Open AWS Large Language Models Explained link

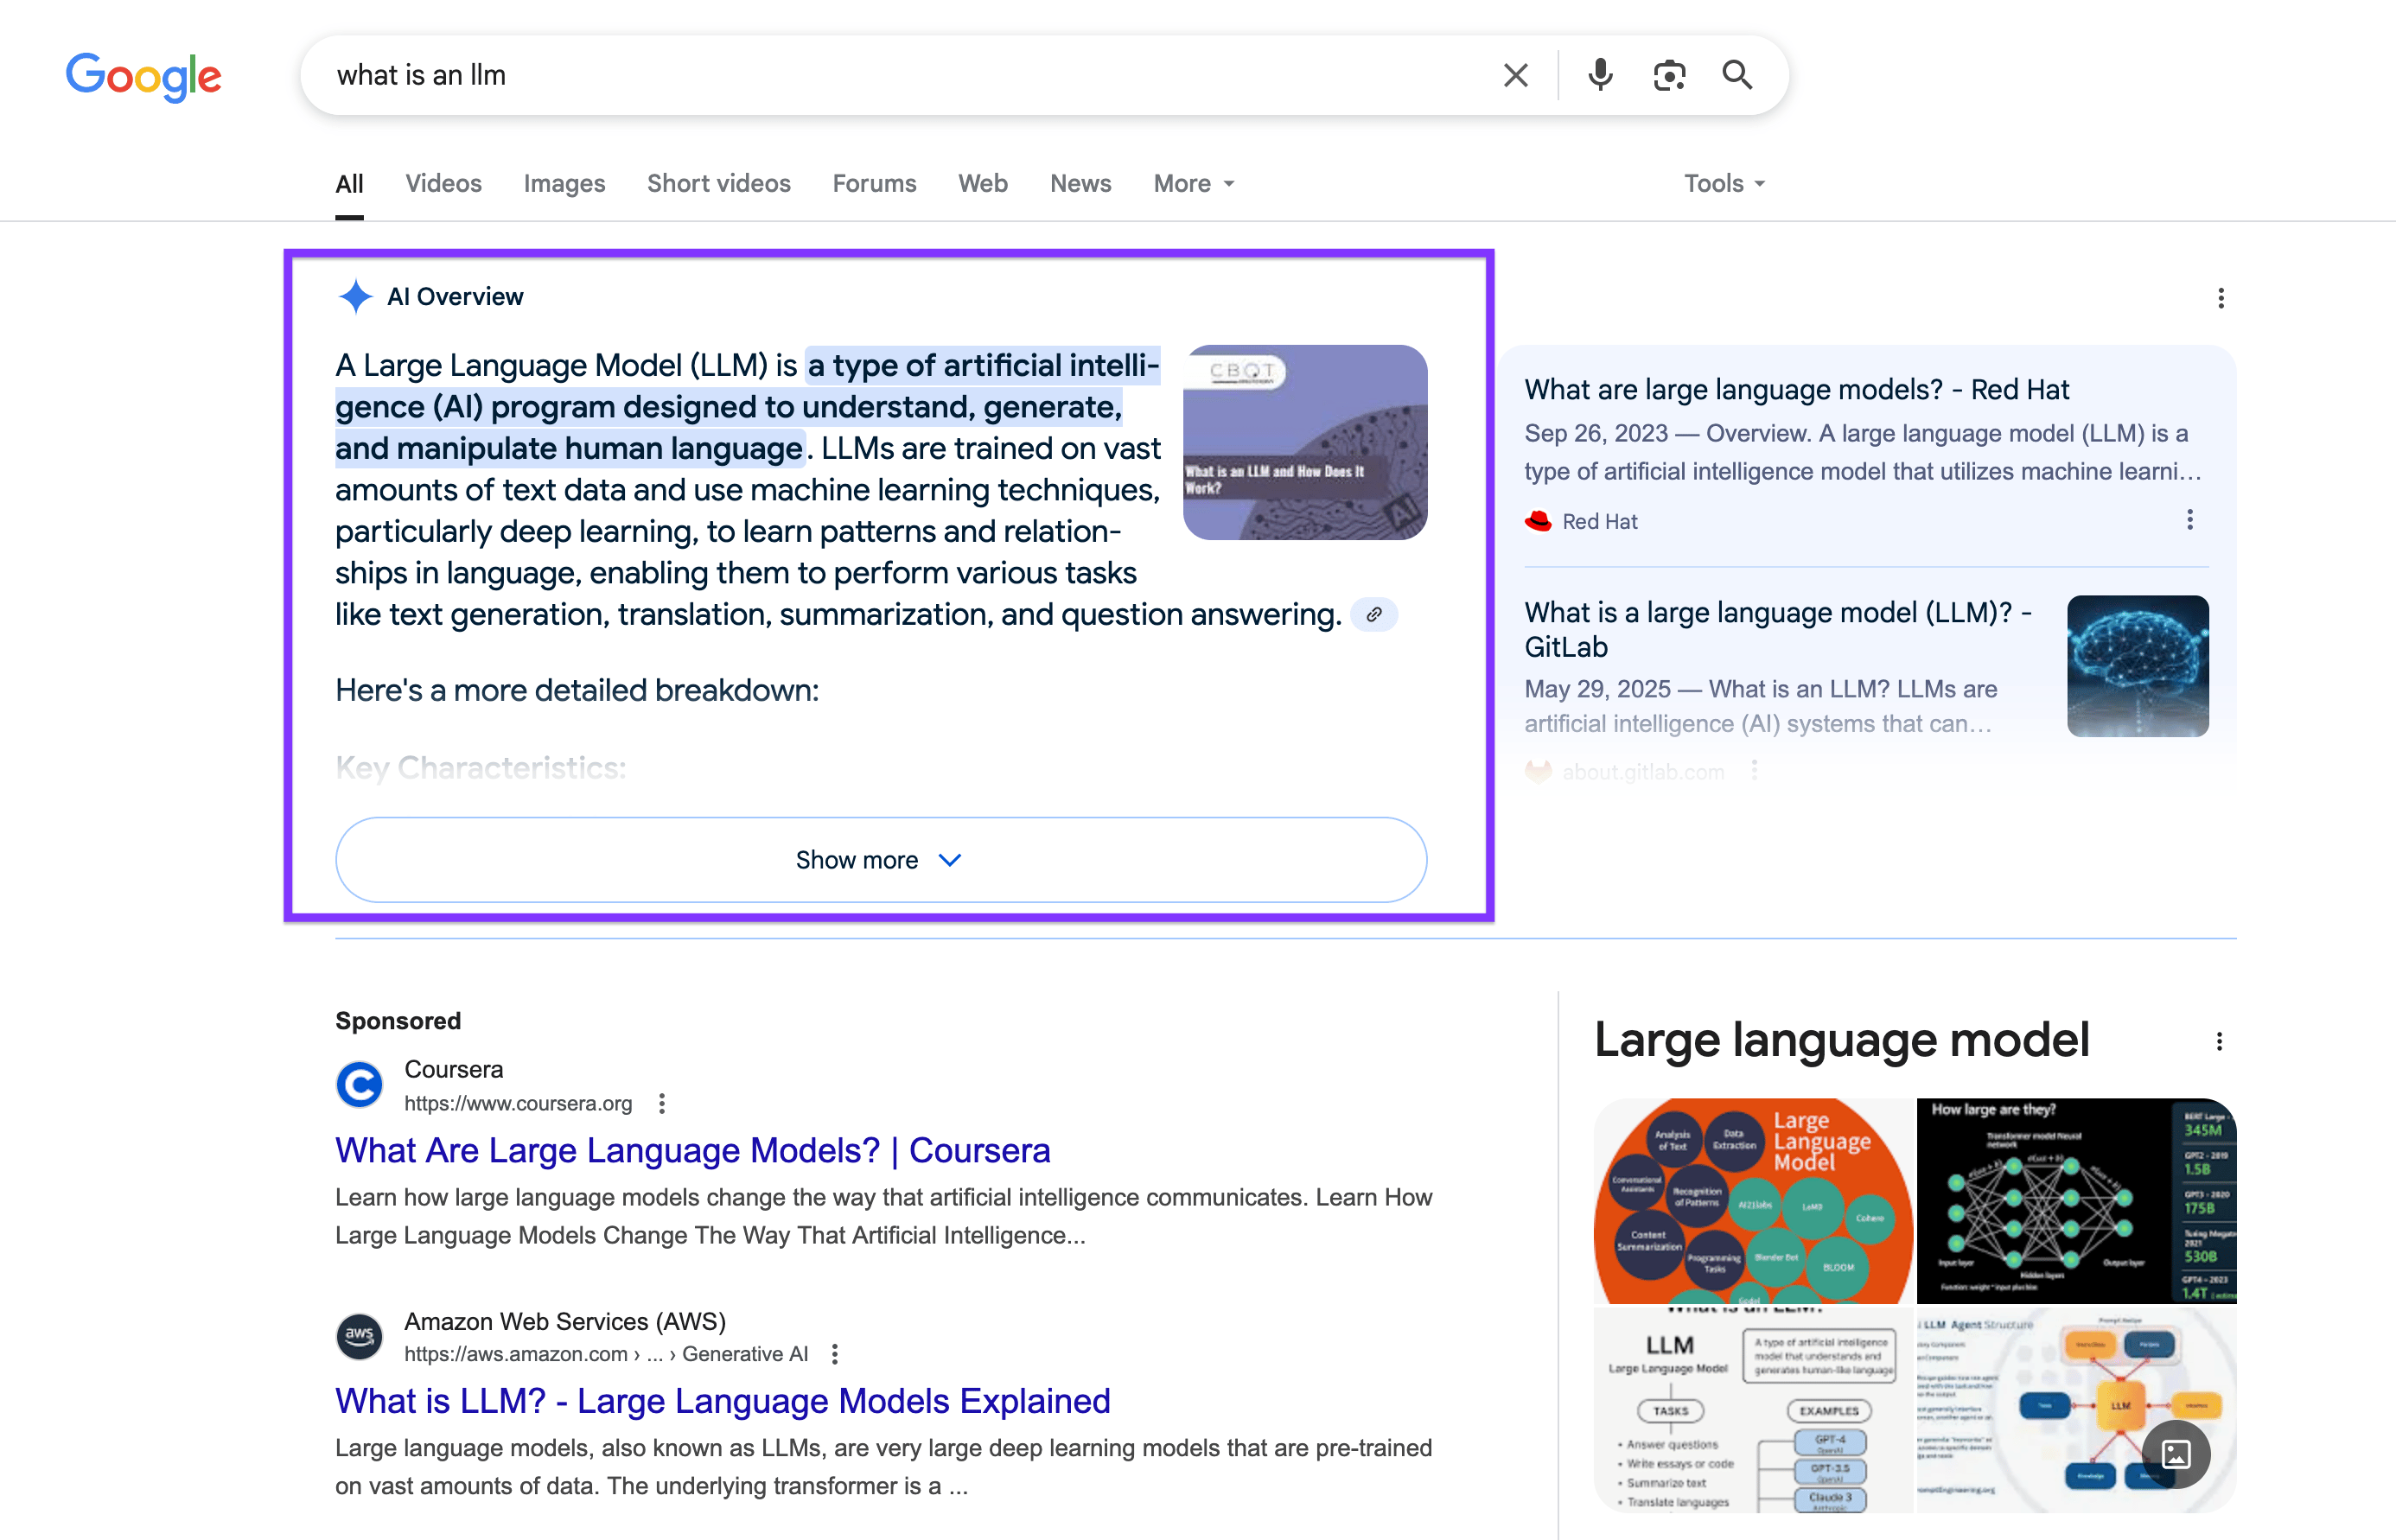coord(722,1401)
